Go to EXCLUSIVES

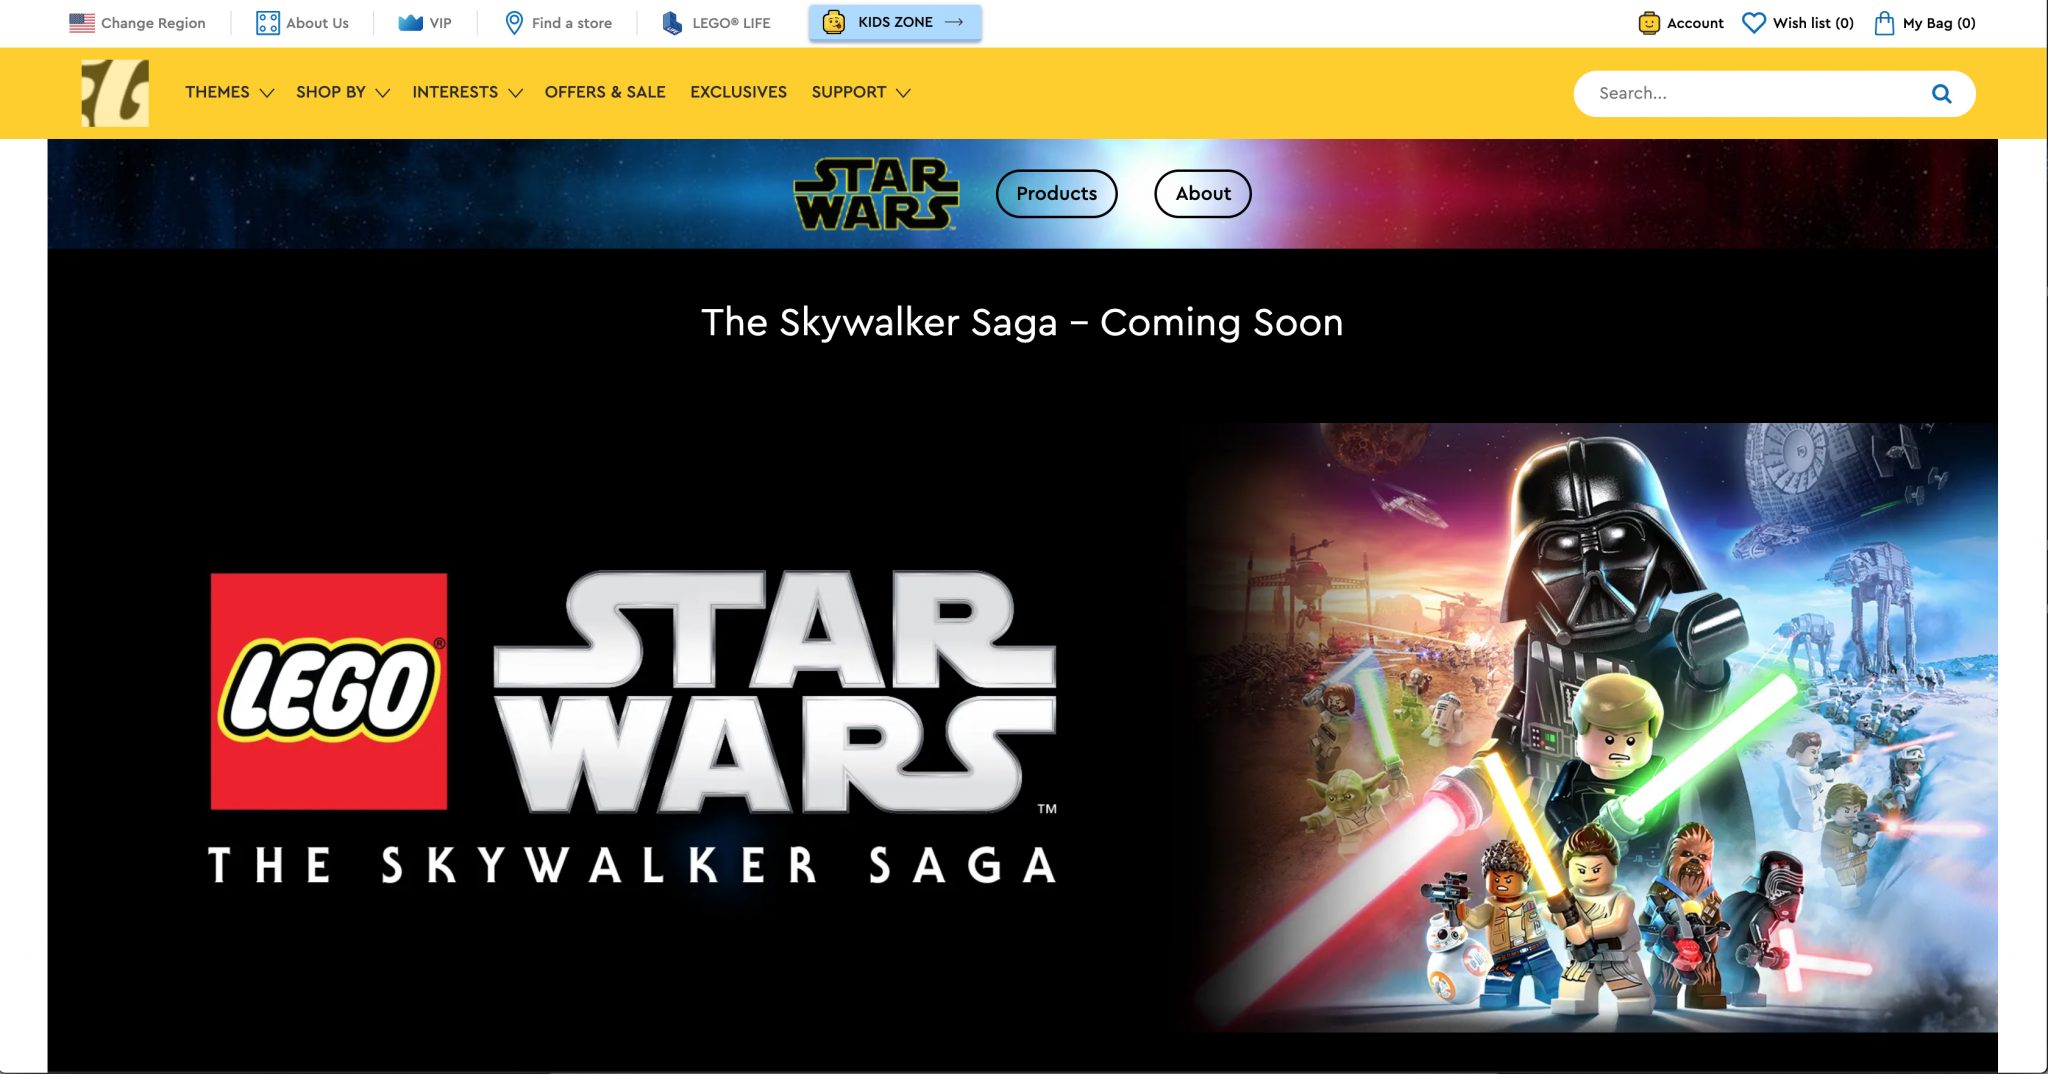738,92
